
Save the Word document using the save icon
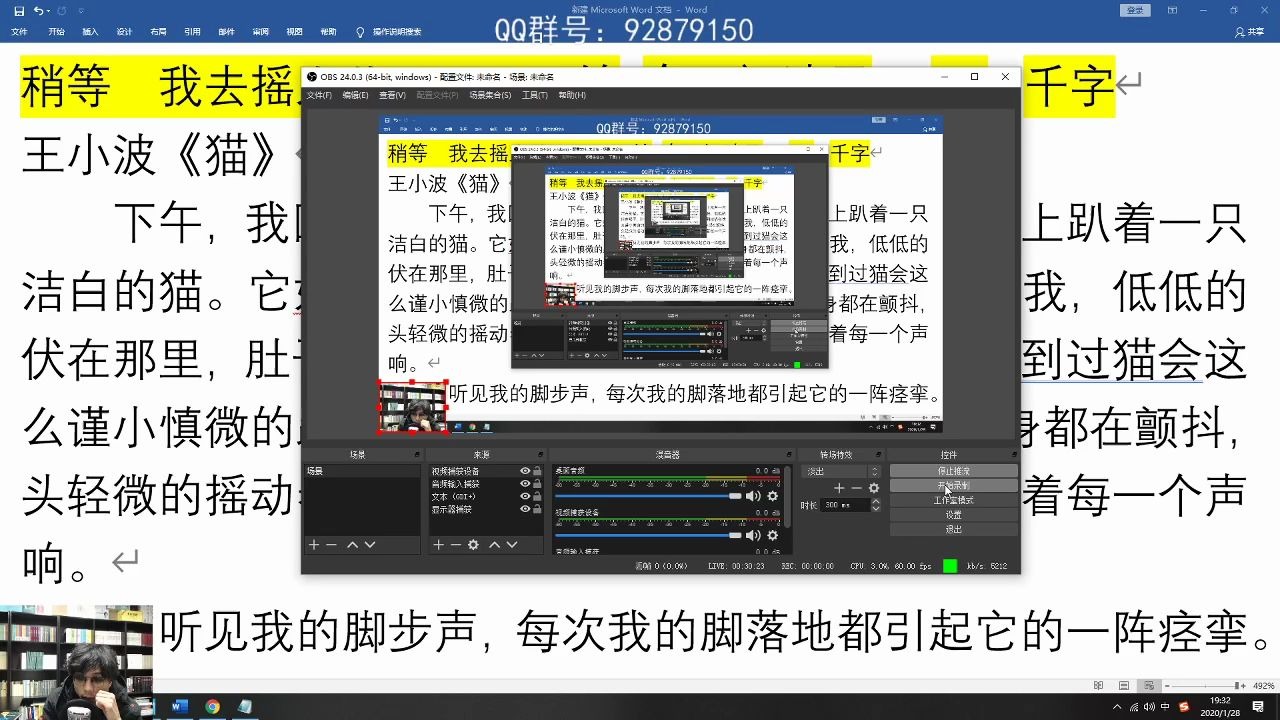(18, 10)
